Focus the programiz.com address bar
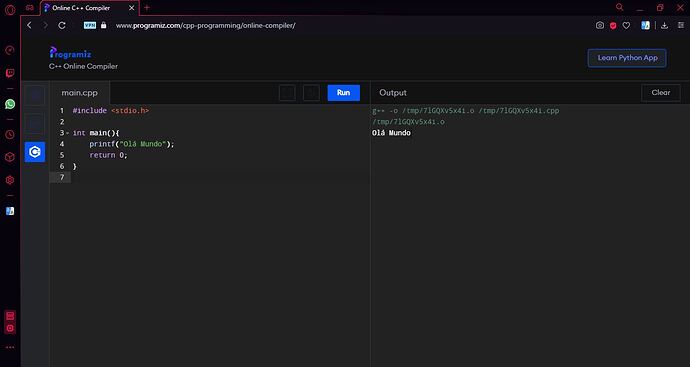 206,26
